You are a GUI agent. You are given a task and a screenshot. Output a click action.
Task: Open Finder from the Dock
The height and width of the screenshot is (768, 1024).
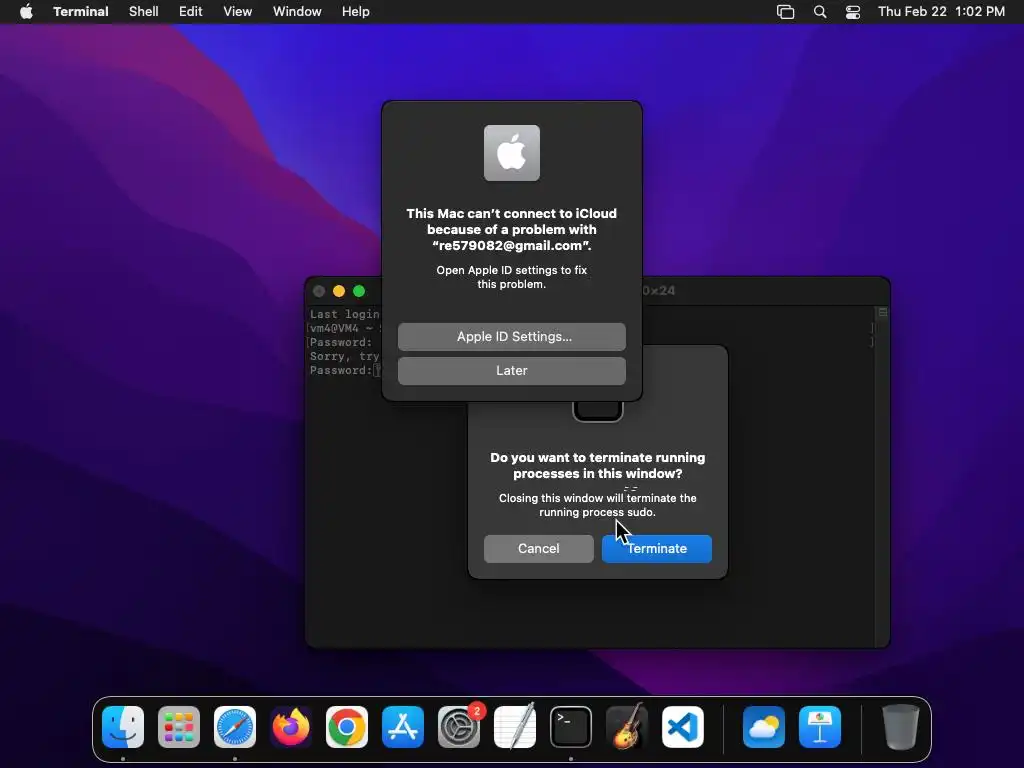click(x=123, y=727)
